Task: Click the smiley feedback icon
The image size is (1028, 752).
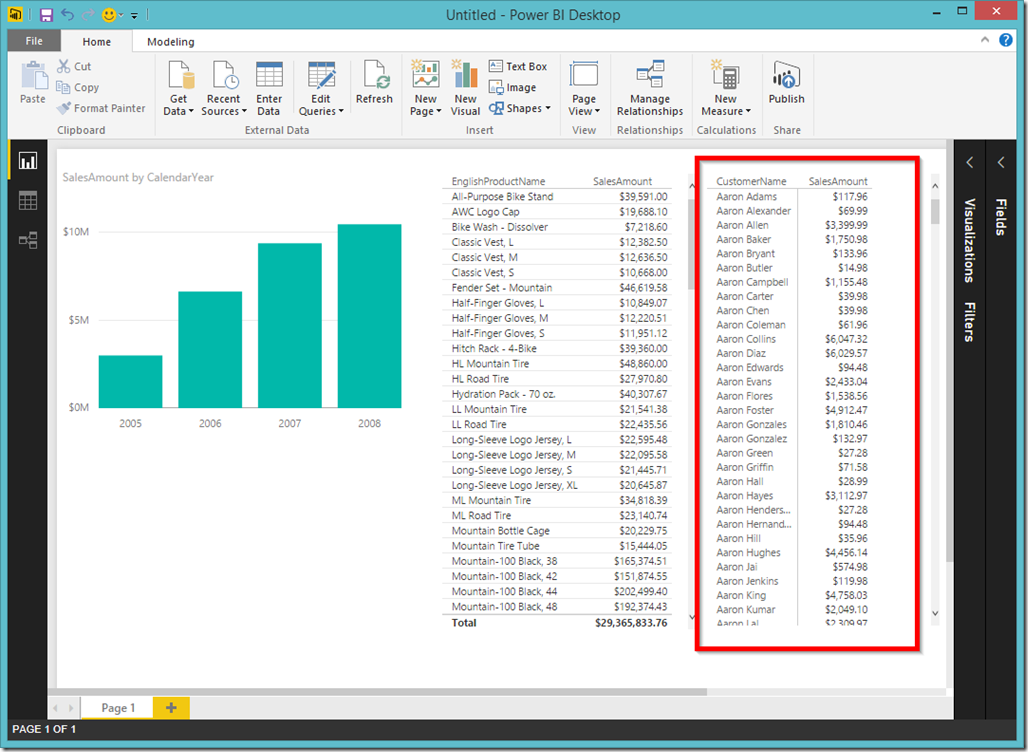Action: click(109, 14)
